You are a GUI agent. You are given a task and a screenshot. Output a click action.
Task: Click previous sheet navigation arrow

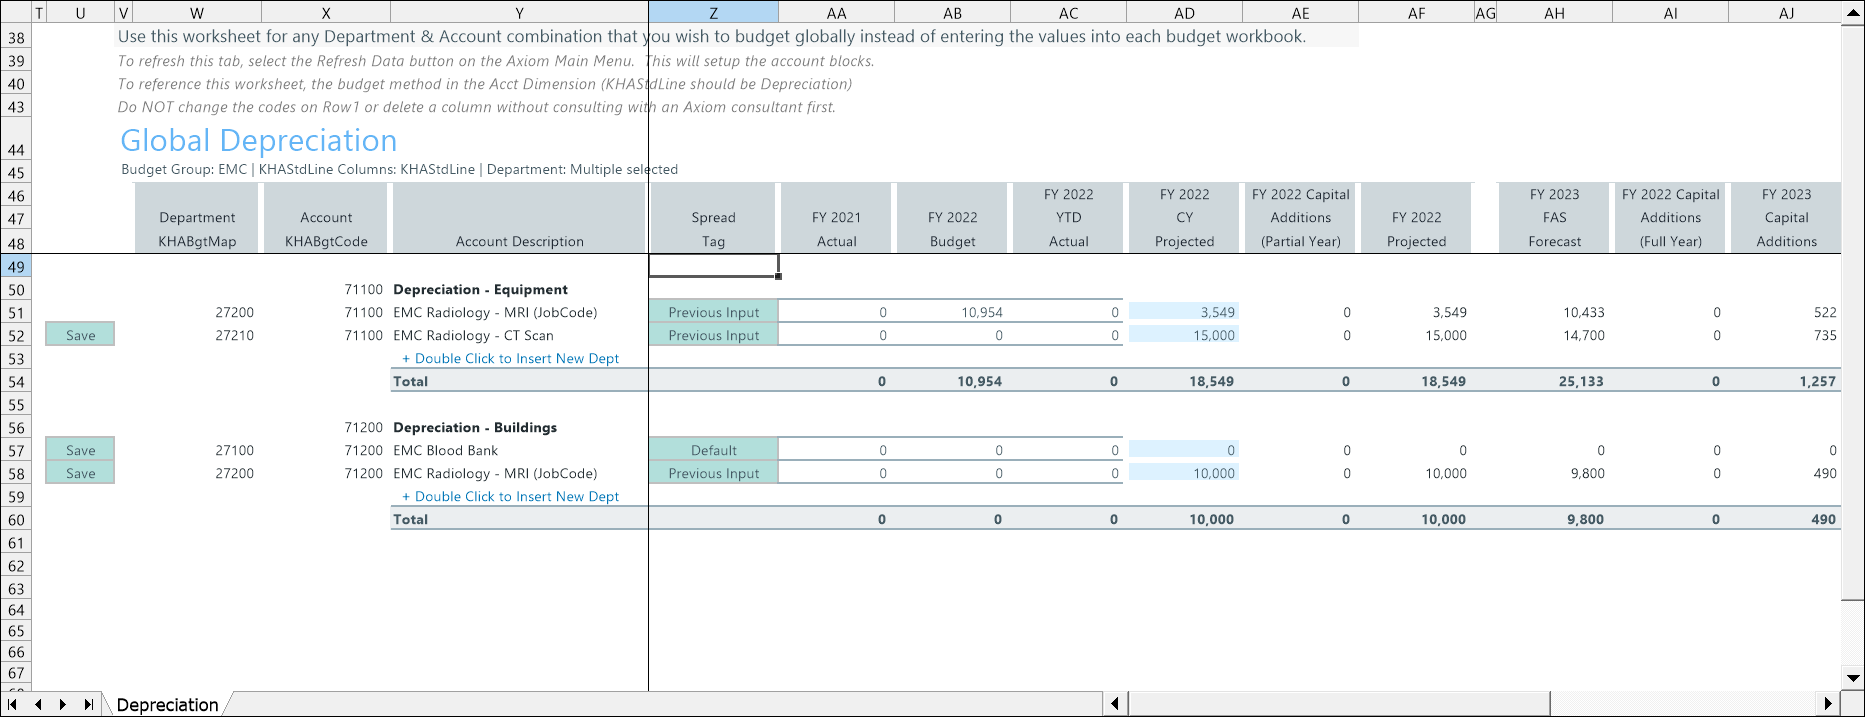(x=38, y=704)
